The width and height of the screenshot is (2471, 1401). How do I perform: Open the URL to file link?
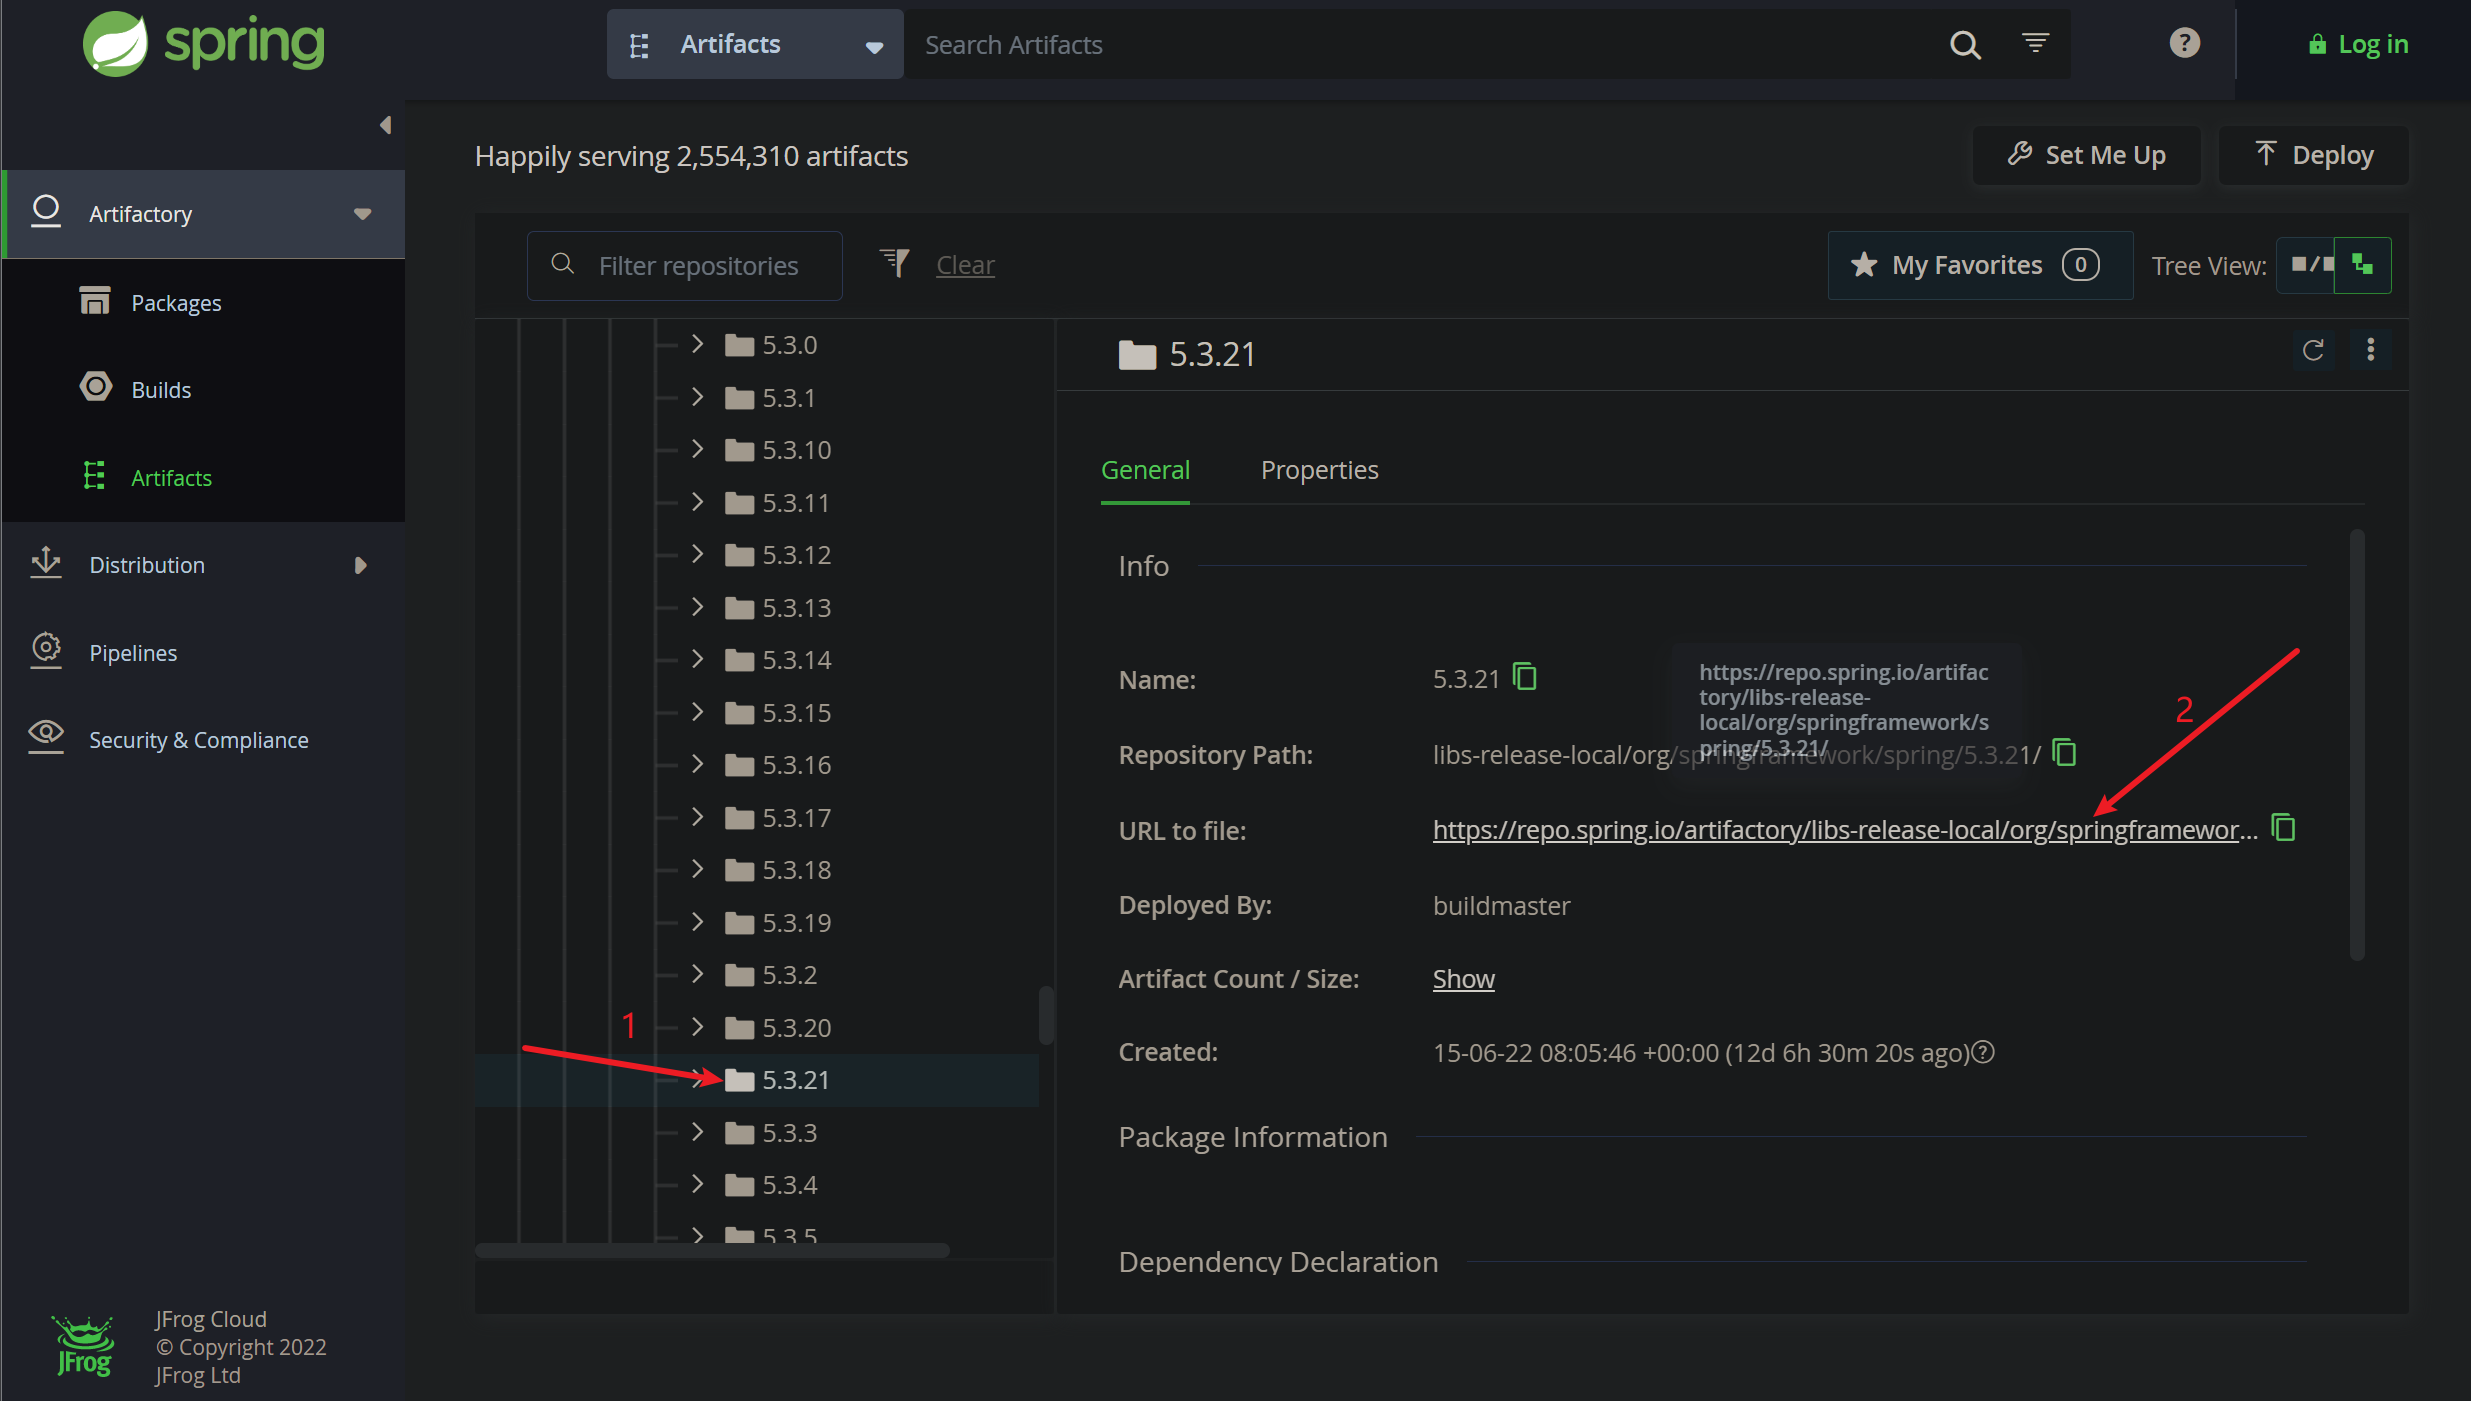[x=1845, y=830]
